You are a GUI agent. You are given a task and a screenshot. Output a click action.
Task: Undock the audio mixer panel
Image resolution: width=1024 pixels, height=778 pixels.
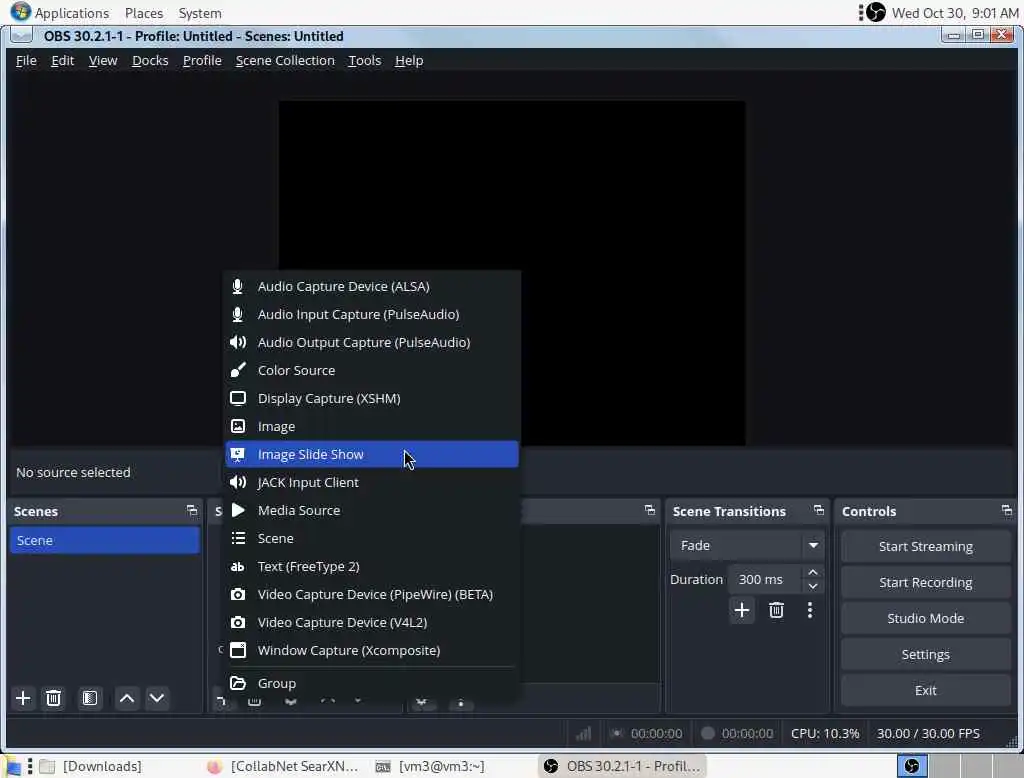point(649,510)
